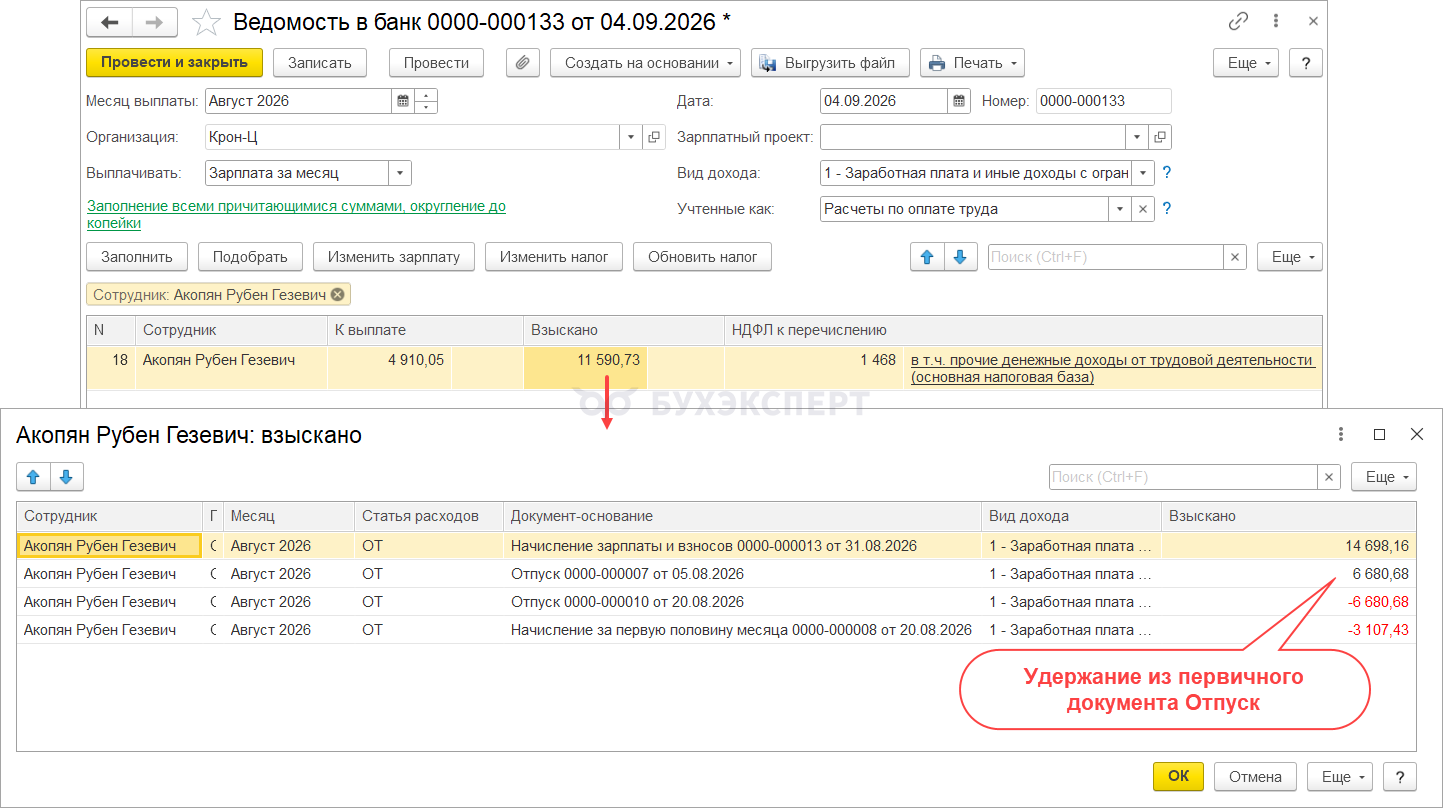1443x808 pixels.
Task: Select the Начисление за первую половину месяца row
Action: point(716,630)
